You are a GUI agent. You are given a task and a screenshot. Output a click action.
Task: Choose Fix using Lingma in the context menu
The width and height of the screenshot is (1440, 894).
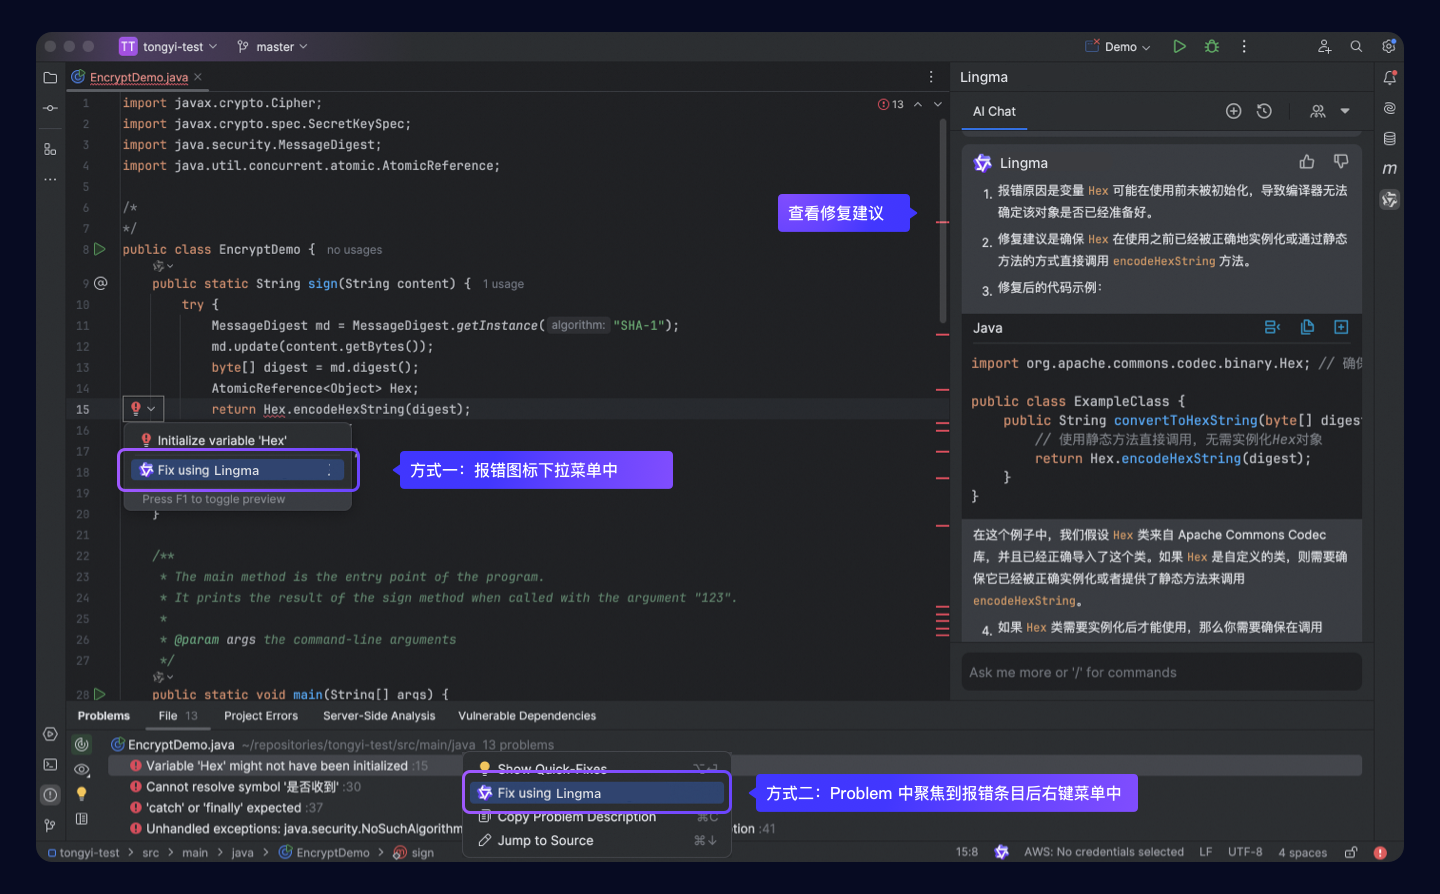pos(597,793)
